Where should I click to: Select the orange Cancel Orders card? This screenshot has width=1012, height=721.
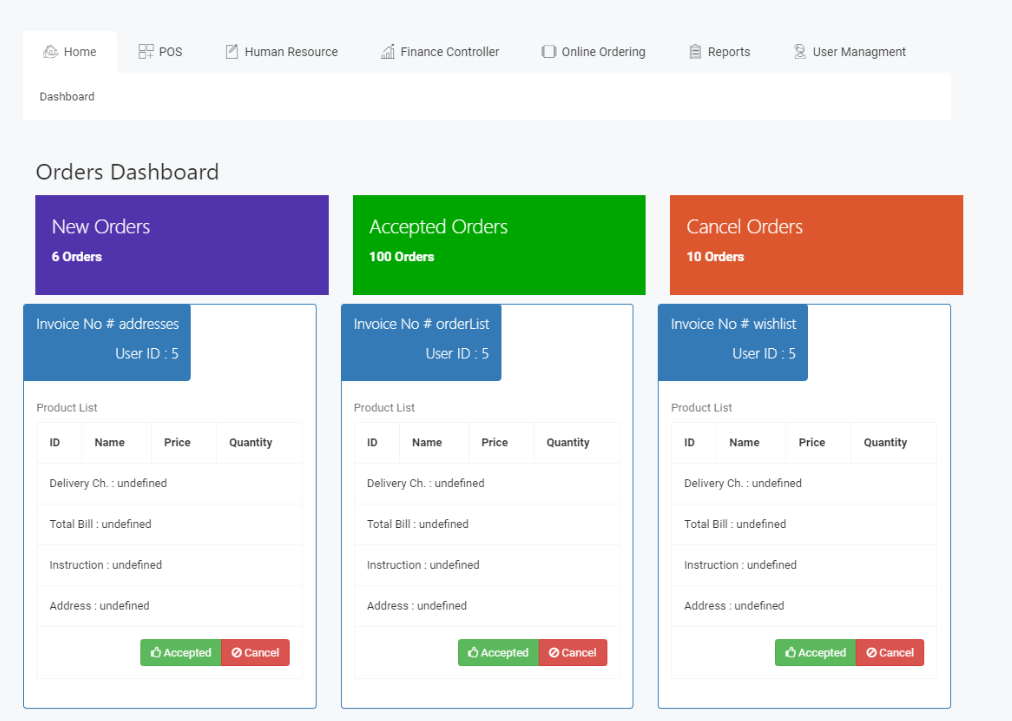tap(816, 245)
